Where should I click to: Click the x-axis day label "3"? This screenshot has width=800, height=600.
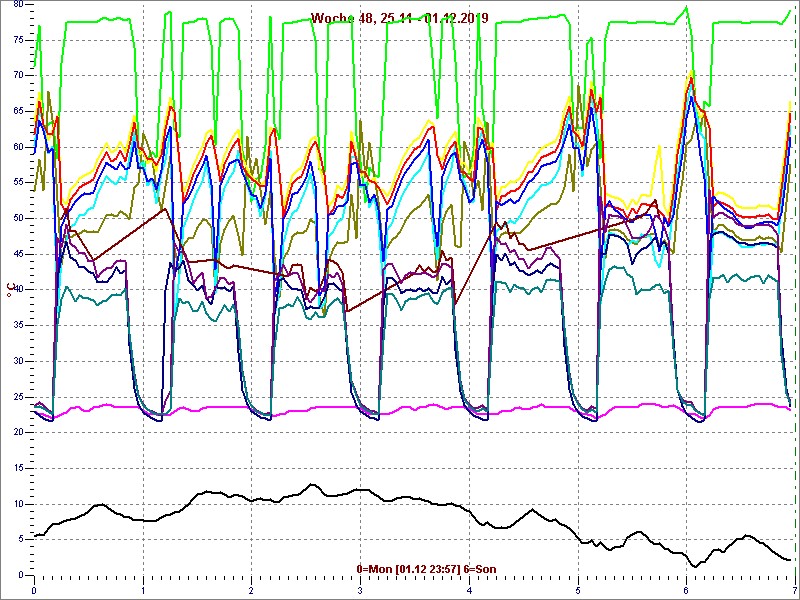pos(360,590)
